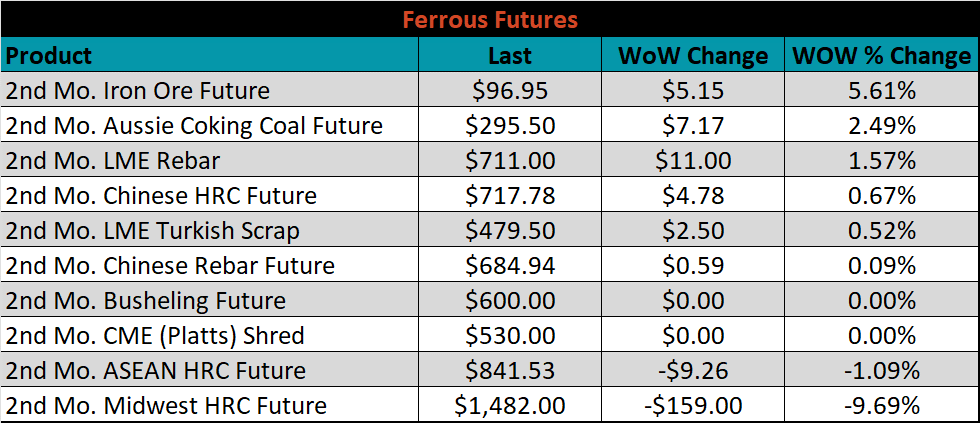Select the LME Turkish Scrap row label
The height and width of the screenshot is (423, 980).
210,230
